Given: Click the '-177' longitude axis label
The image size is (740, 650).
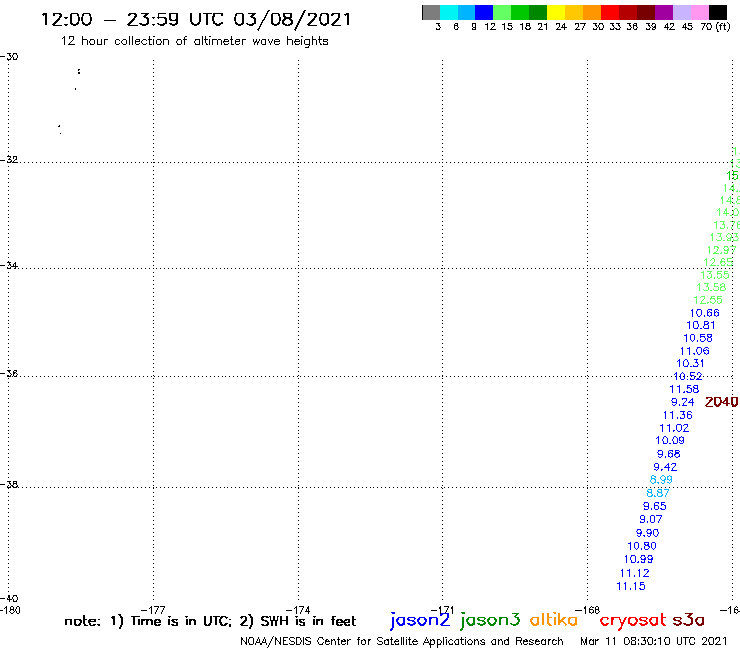Looking at the screenshot, I should point(153,610).
